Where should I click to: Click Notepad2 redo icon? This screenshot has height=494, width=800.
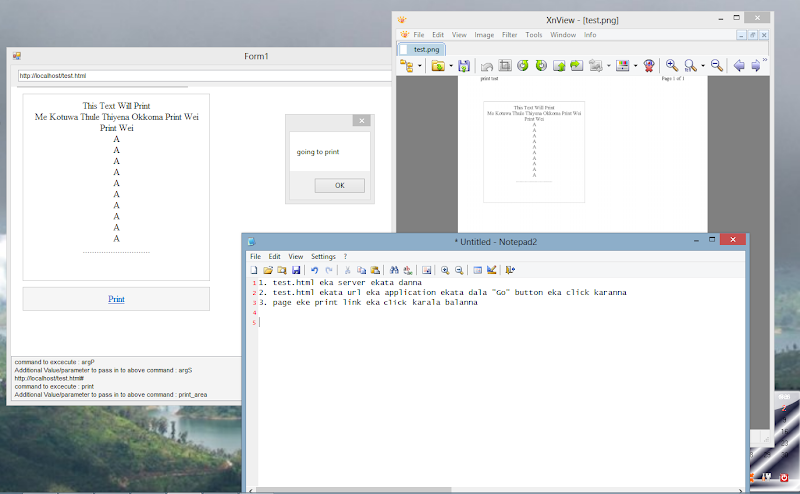coord(329,270)
